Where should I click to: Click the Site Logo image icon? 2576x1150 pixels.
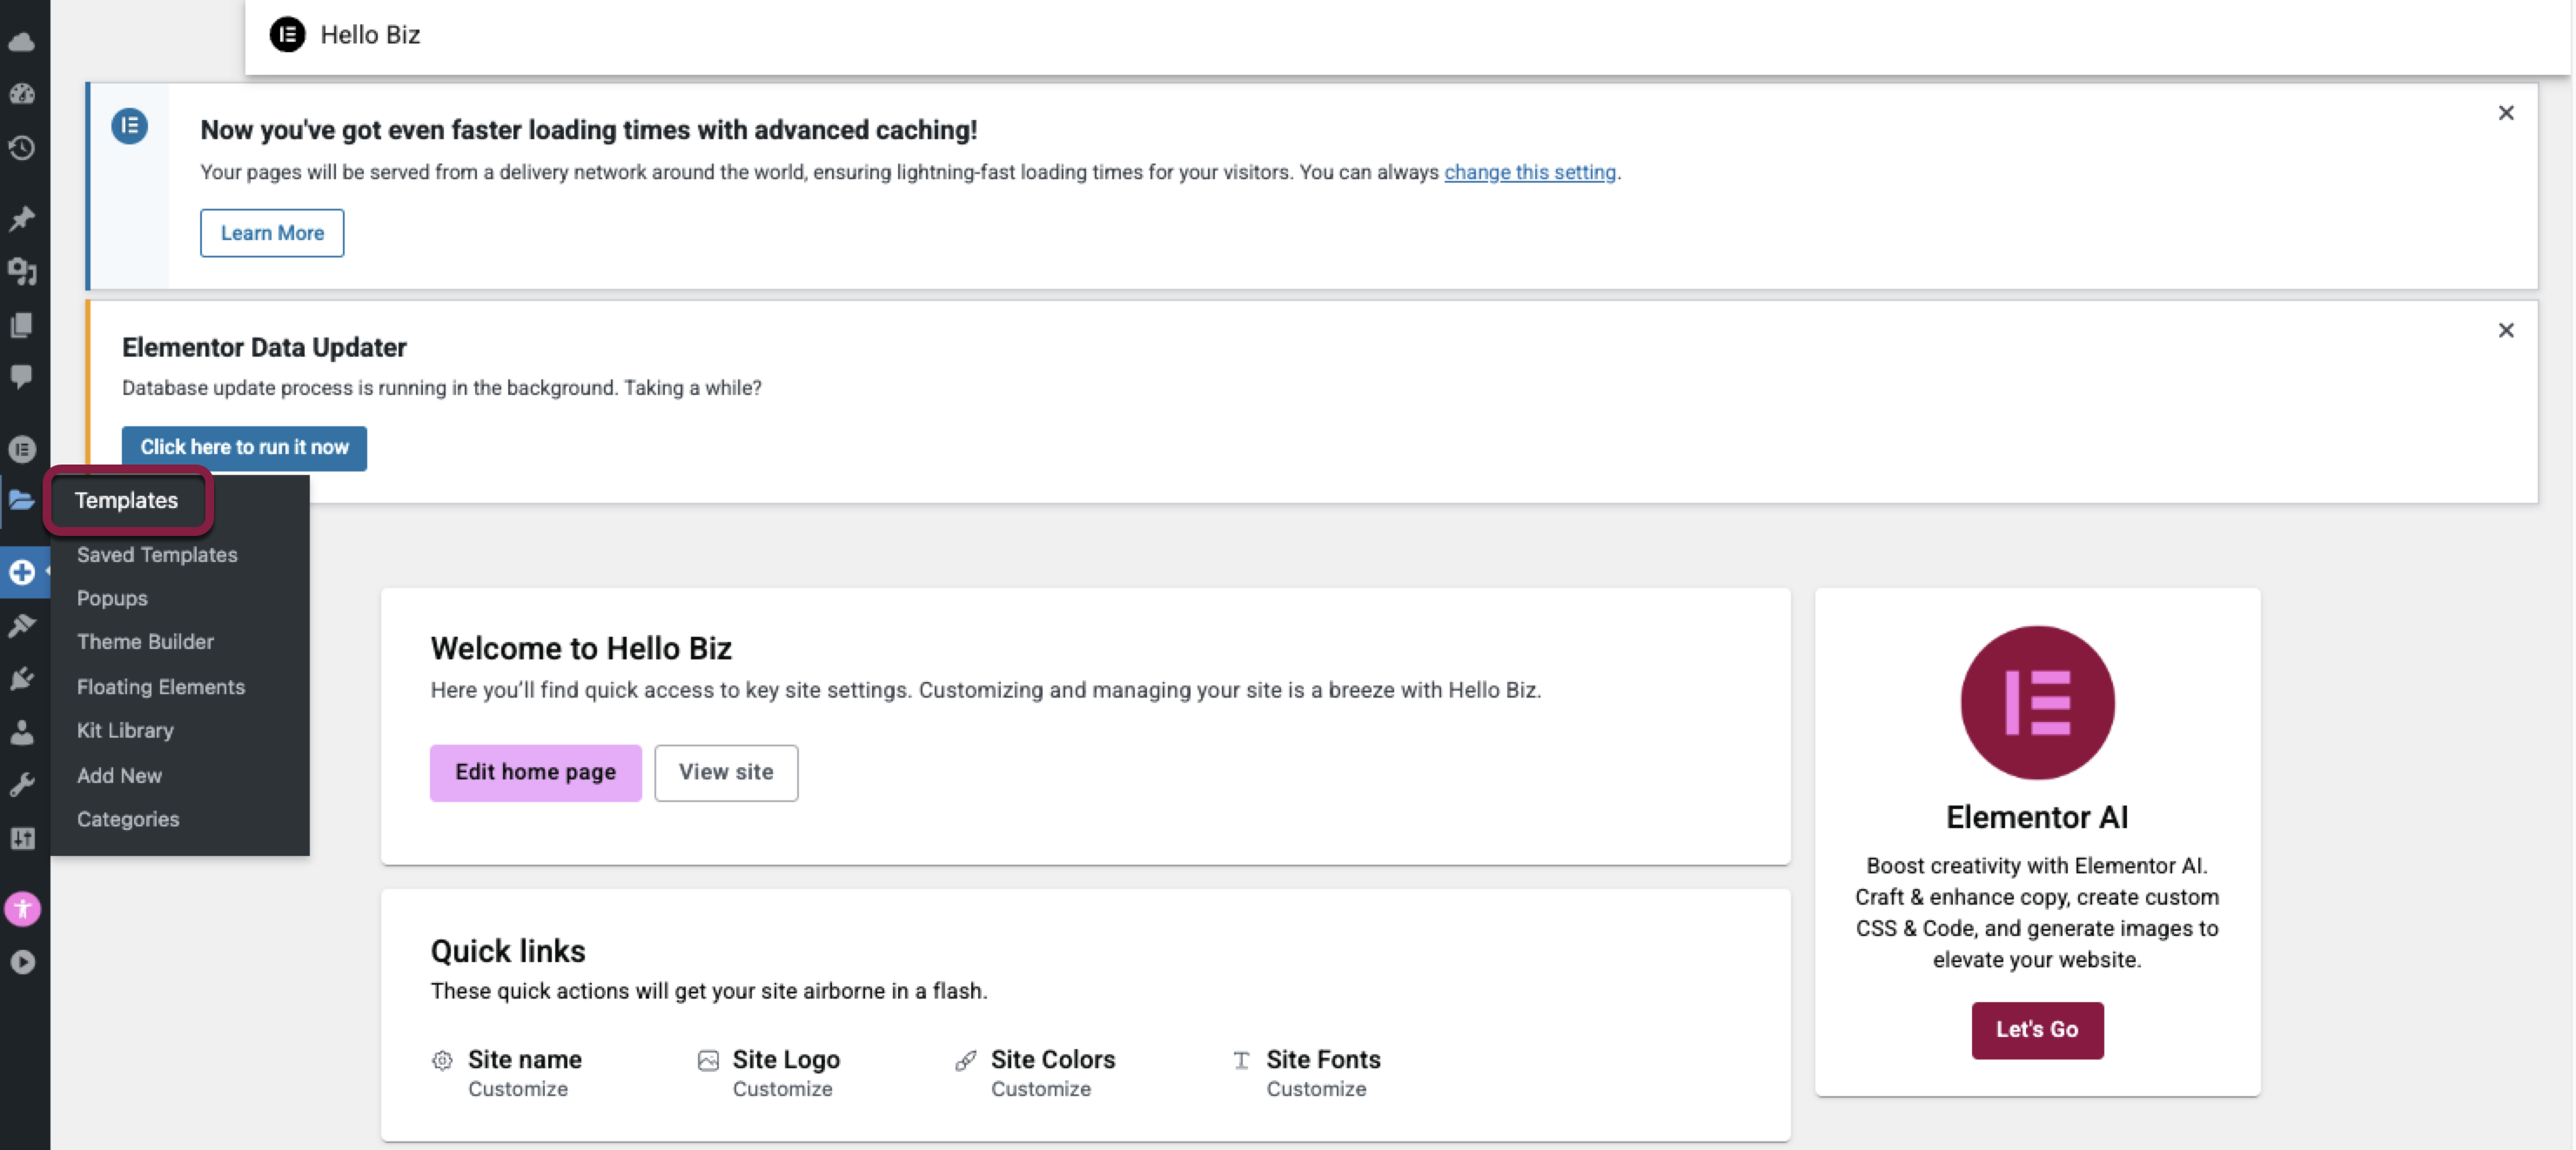(x=708, y=1060)
